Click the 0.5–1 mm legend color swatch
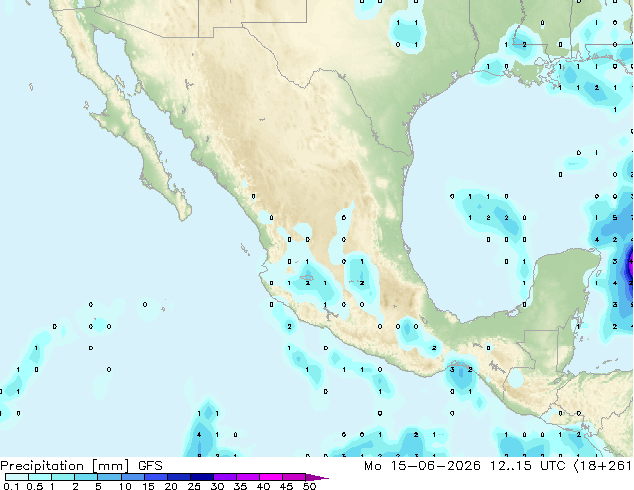This screenshot has width=634, height=490. tap(40, 477)
